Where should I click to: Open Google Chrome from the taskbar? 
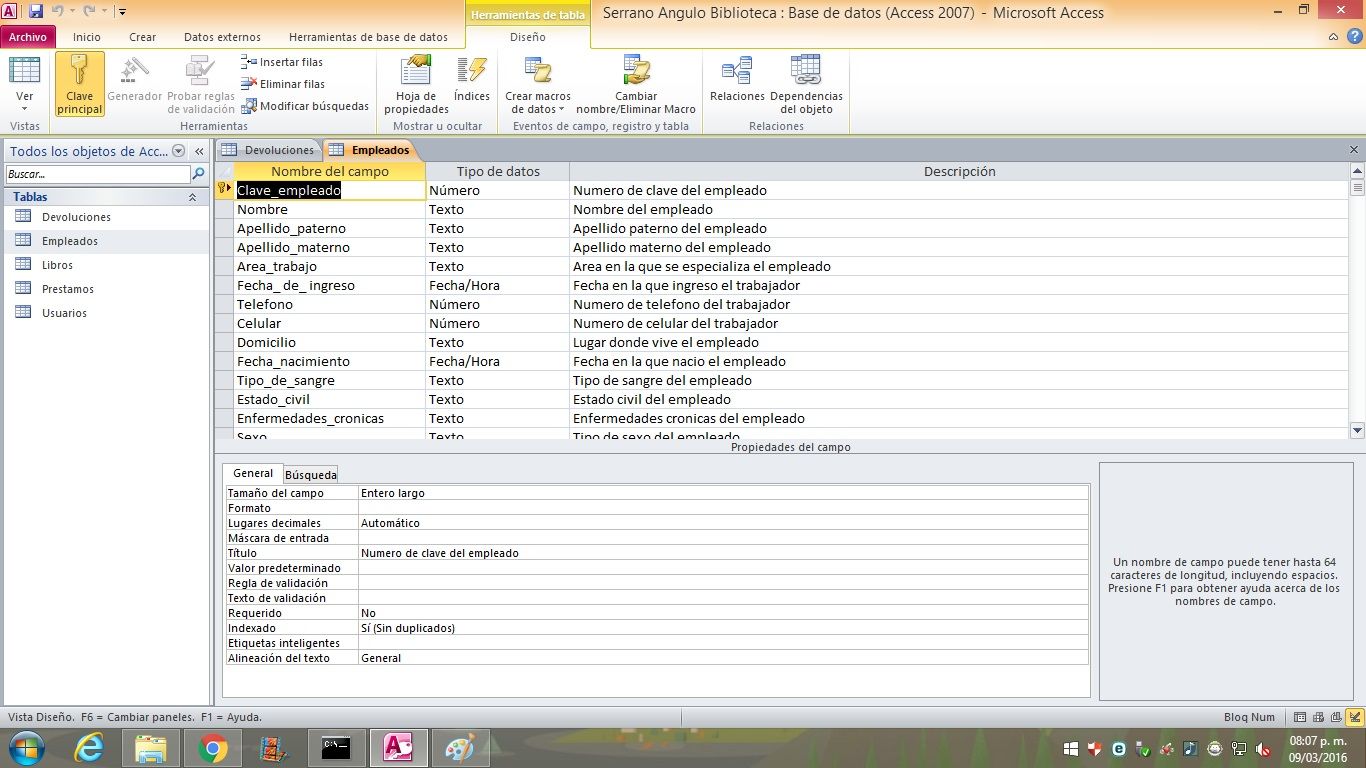(x=212, y=747)
